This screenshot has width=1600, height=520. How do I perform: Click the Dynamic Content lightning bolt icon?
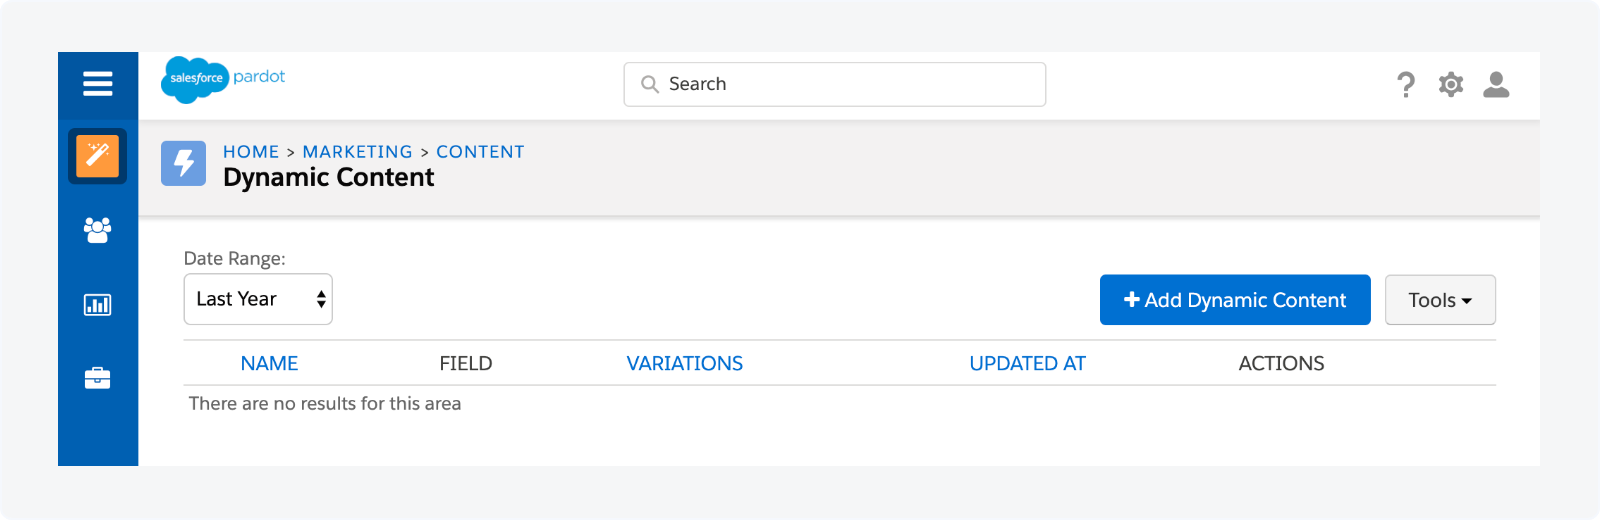184,163
